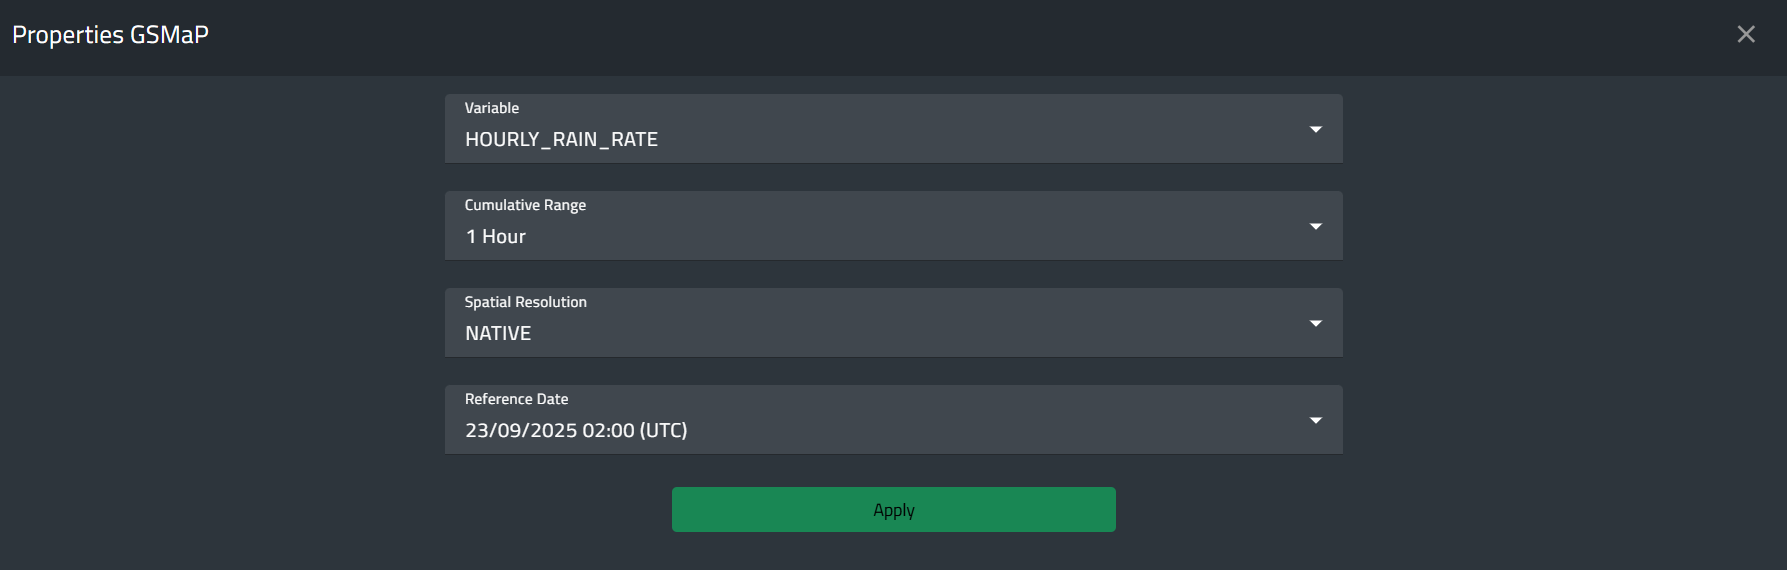Viewport: 1787px width, 570px height.
Task: Open the Variable combo box
Action: pos(893,129)
